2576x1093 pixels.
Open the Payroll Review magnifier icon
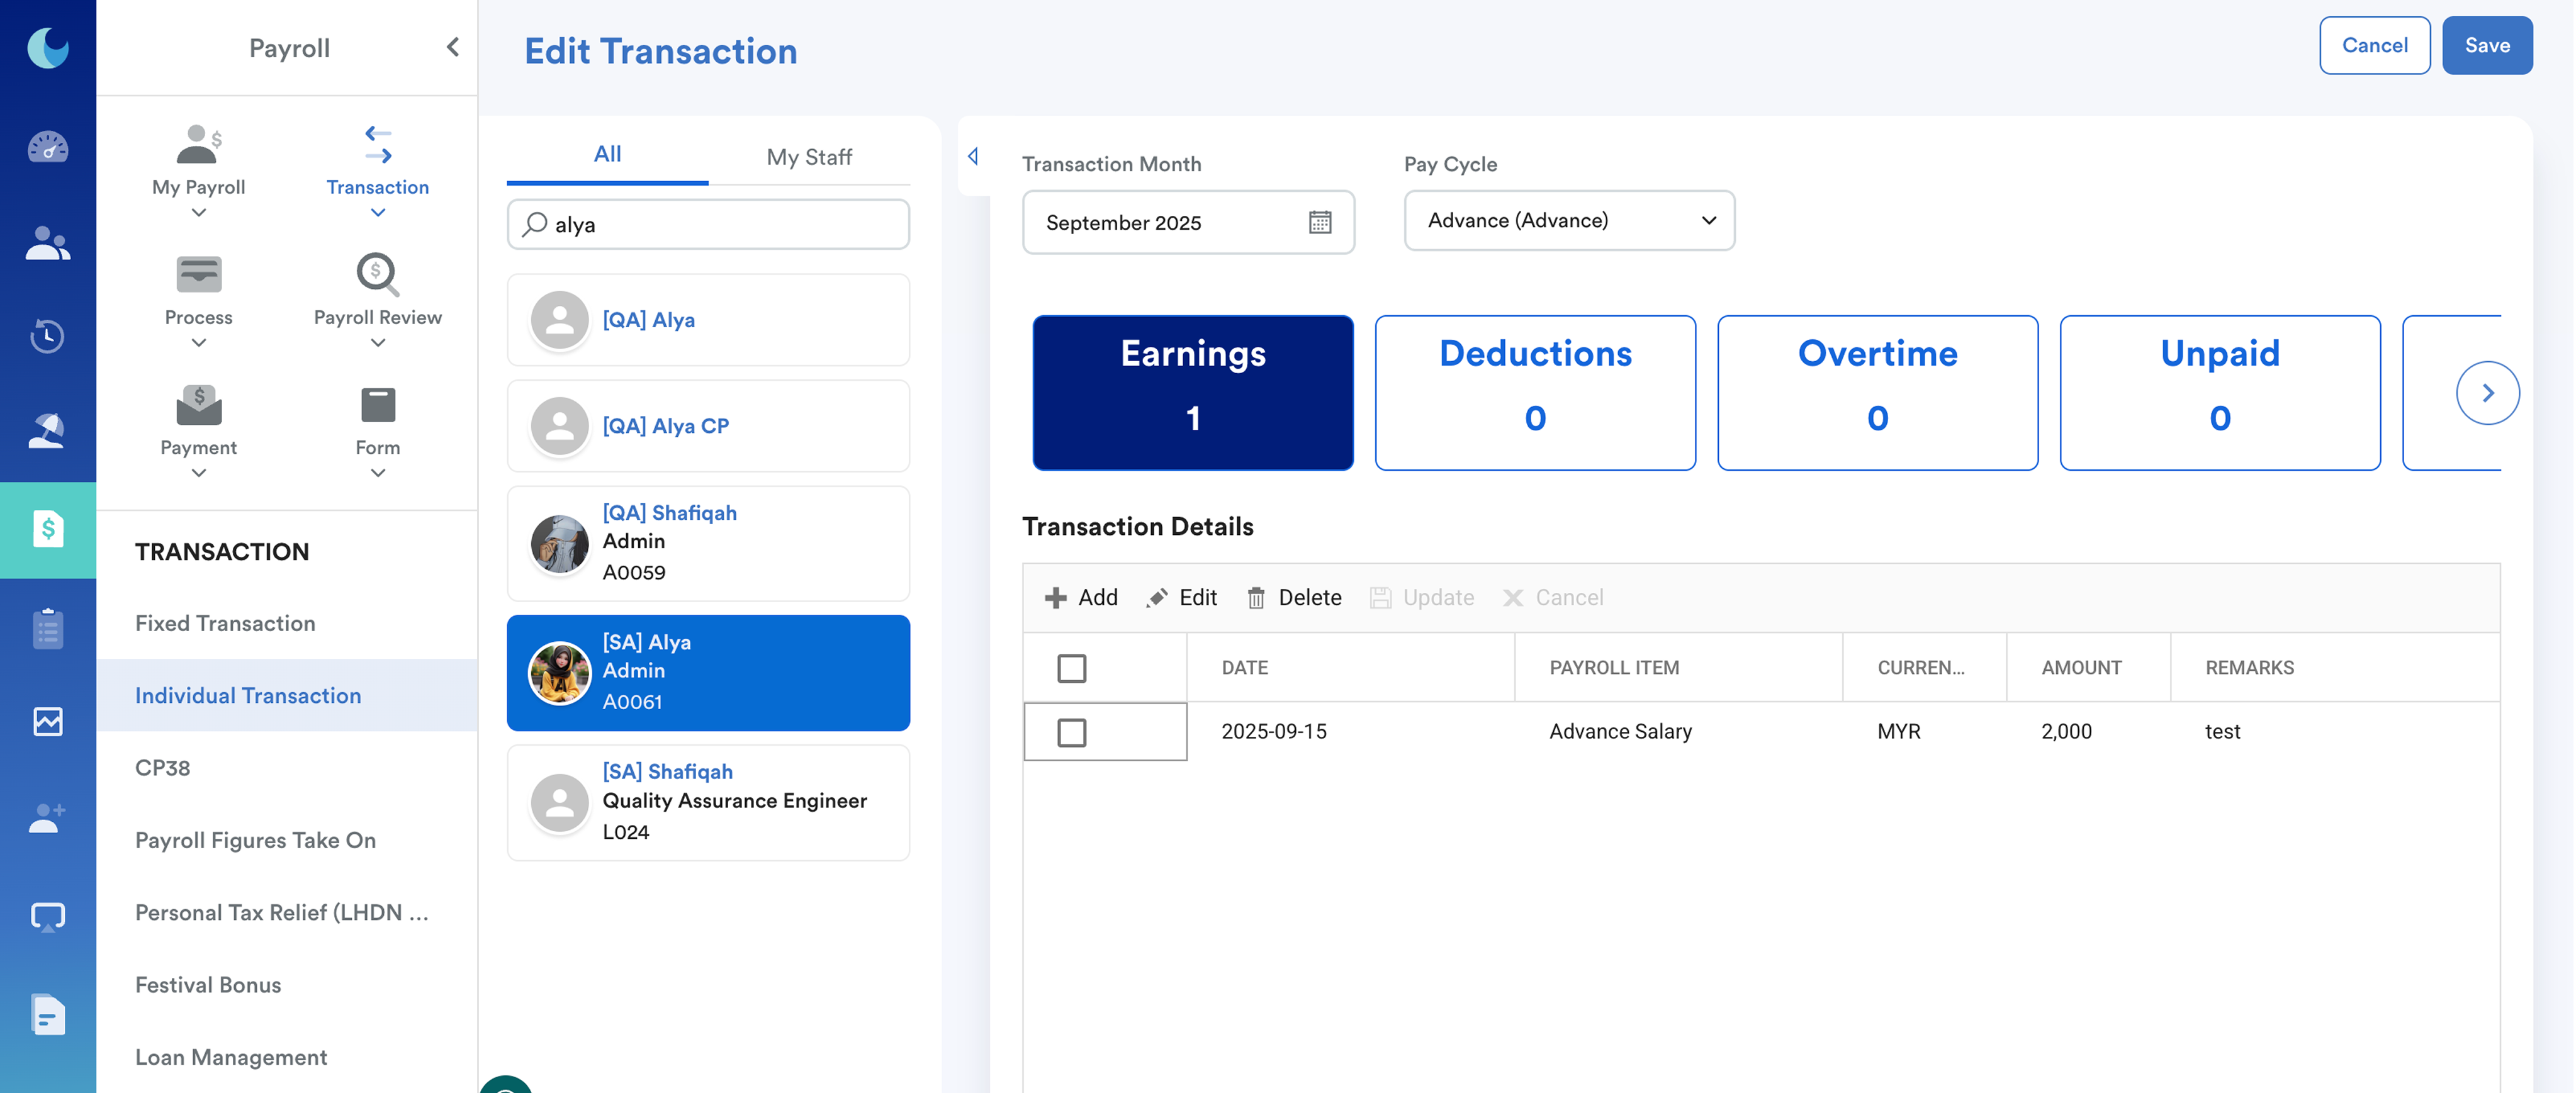point(377,274)
